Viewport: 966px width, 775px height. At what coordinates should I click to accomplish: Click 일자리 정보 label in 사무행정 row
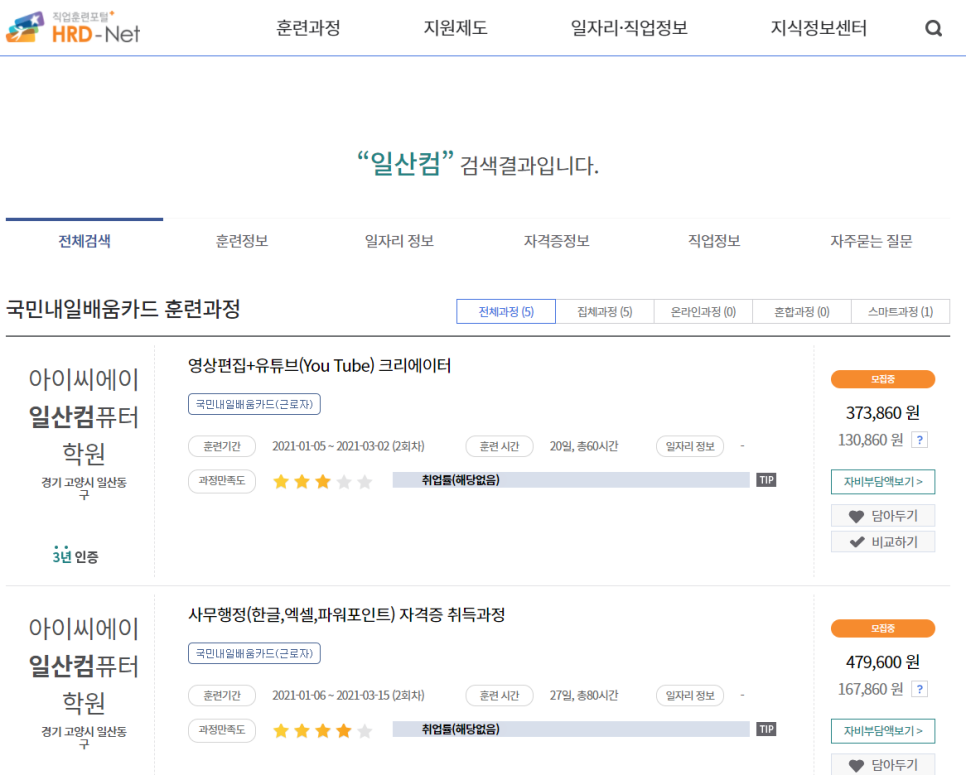click(690, 696)
